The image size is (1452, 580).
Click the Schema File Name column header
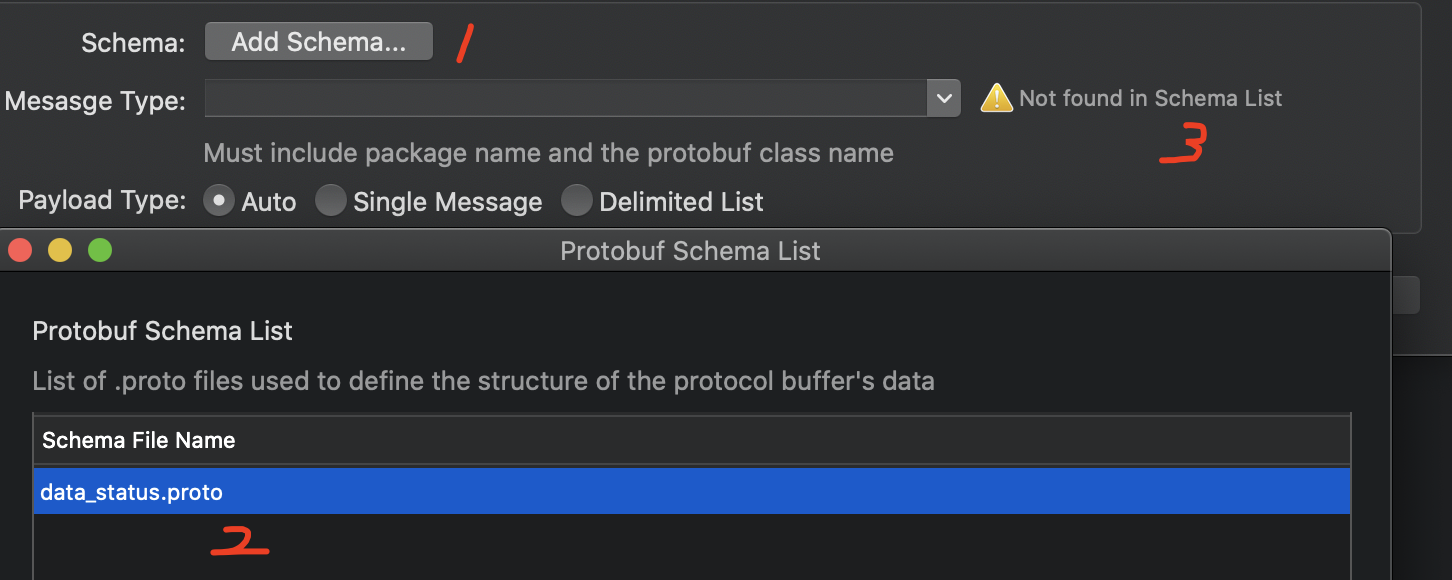tap(137, 440)
